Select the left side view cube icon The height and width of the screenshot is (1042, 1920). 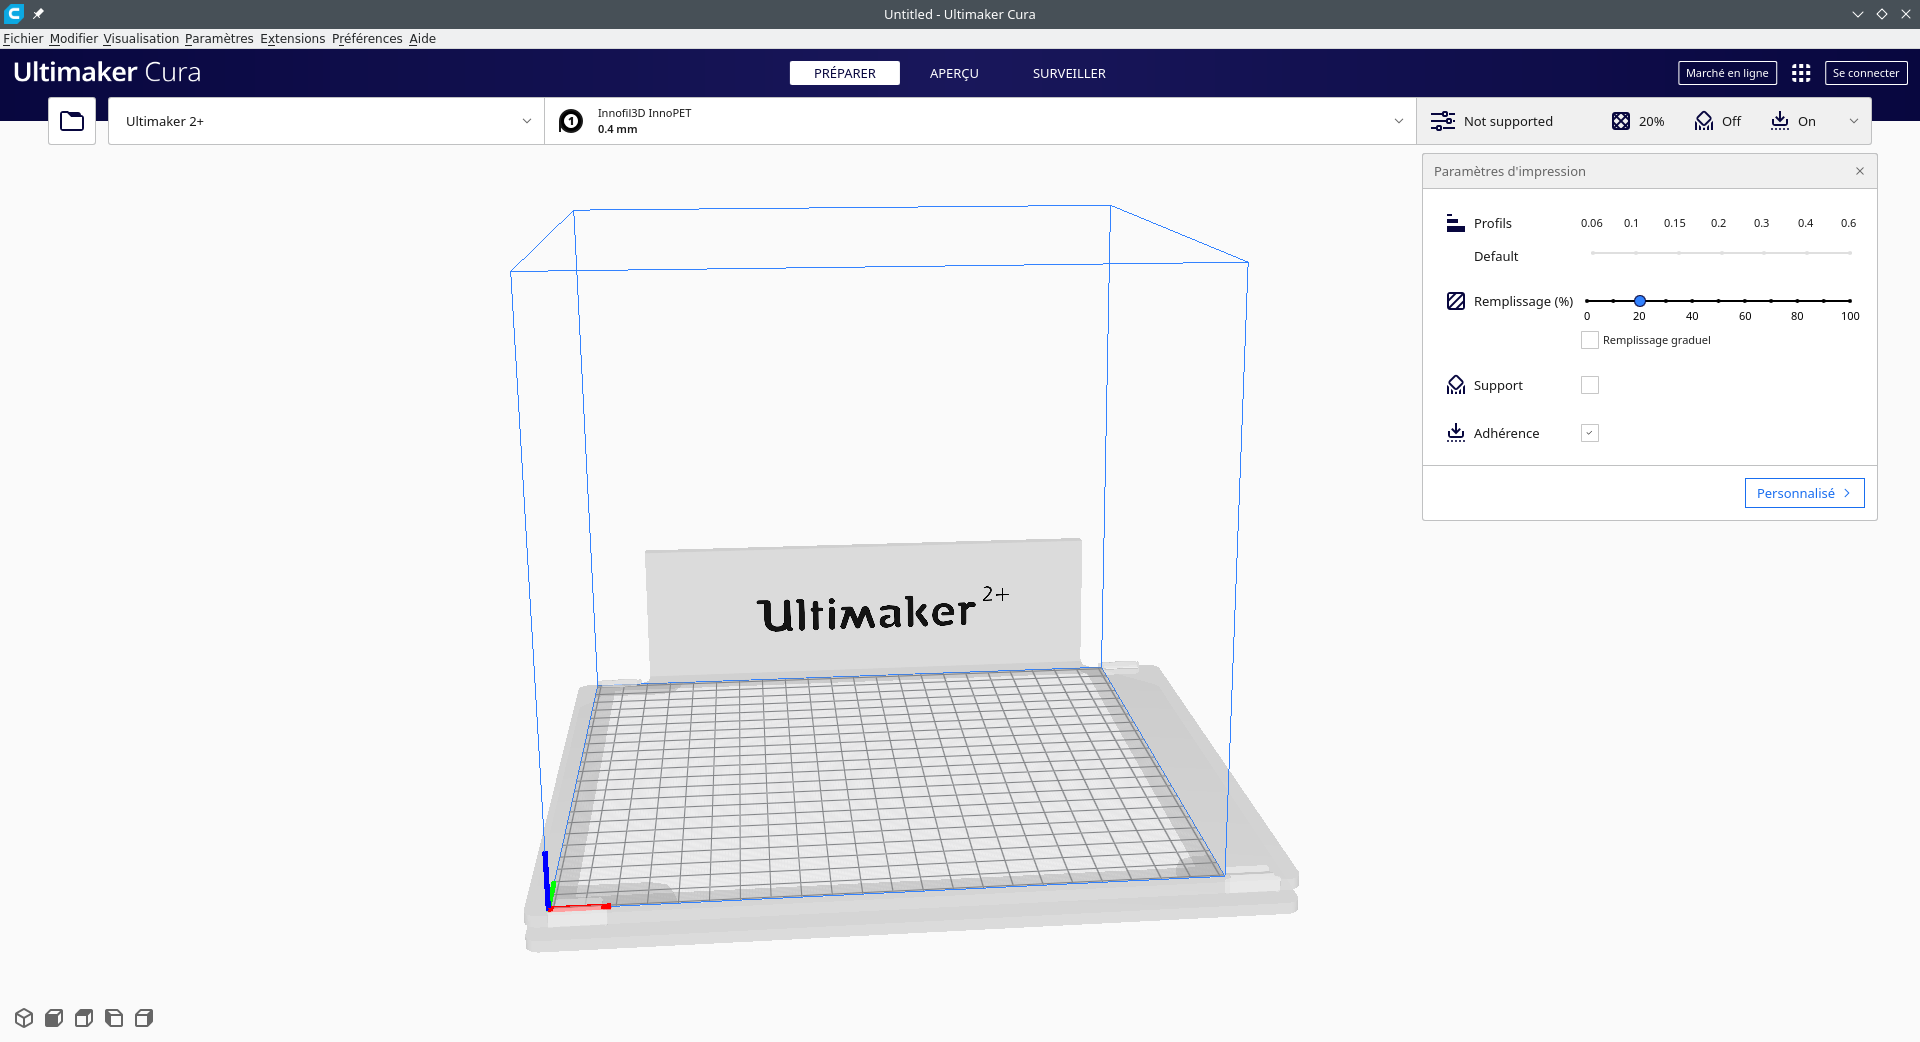114,1018
